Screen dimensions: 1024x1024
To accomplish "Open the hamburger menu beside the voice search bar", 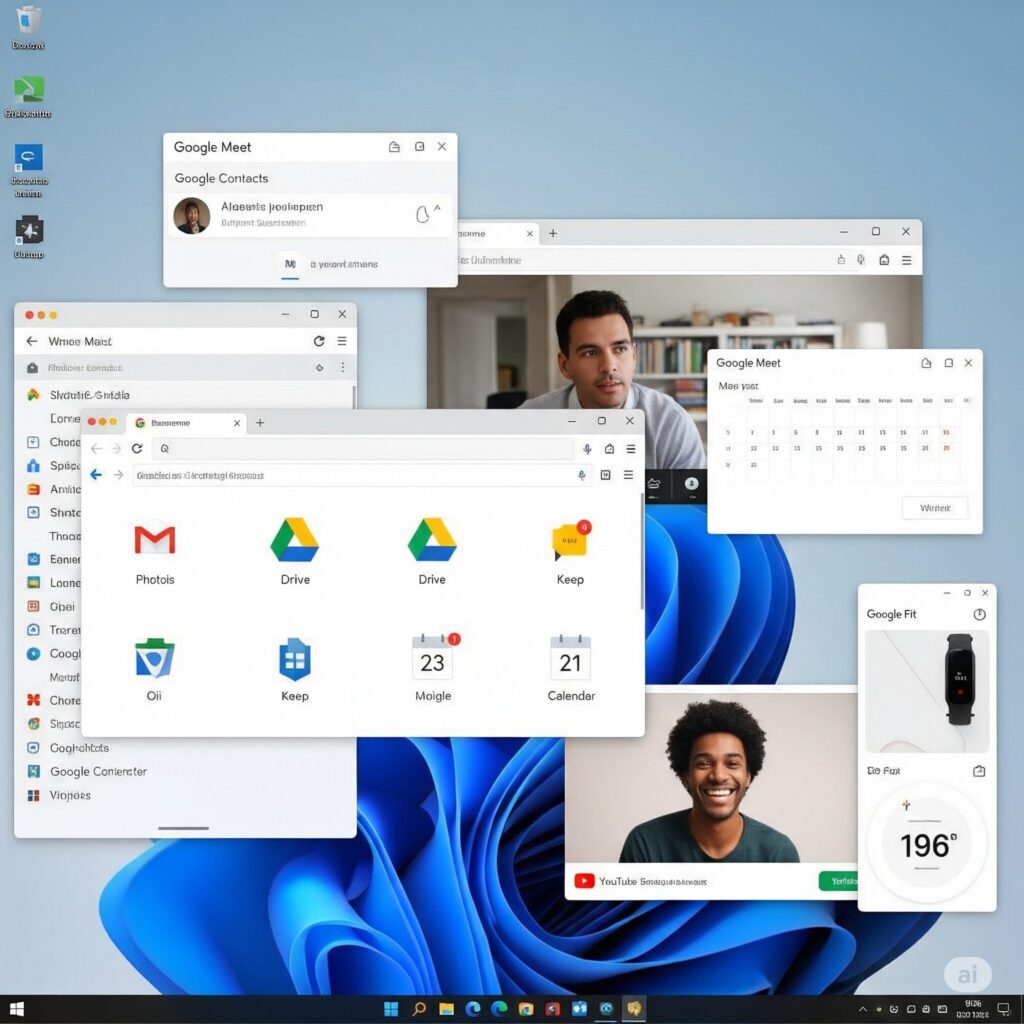I will 631,449.
